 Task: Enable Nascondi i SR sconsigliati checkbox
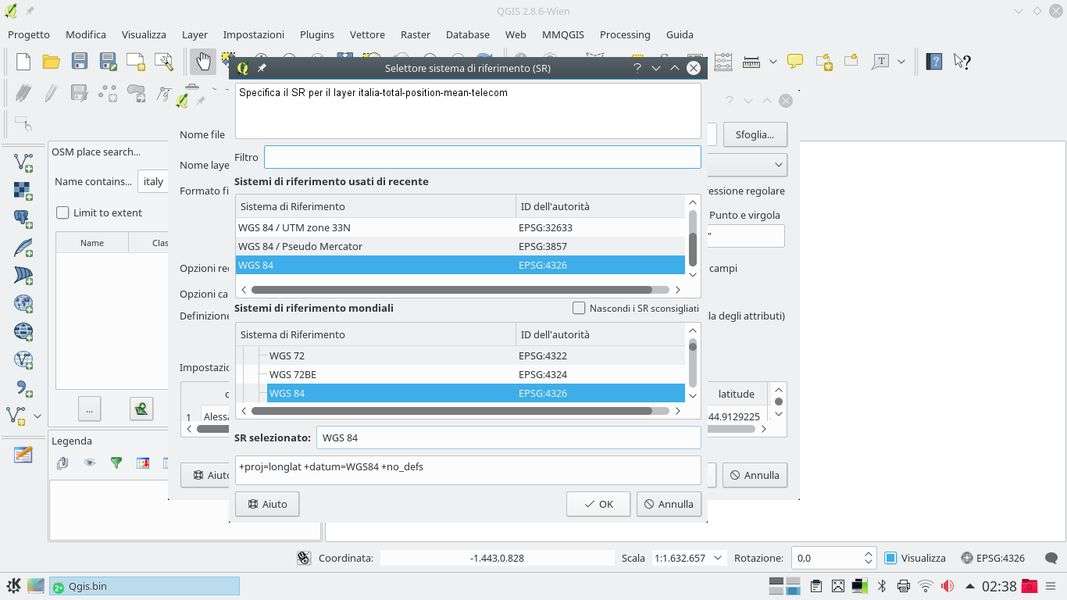click(578, 308)
